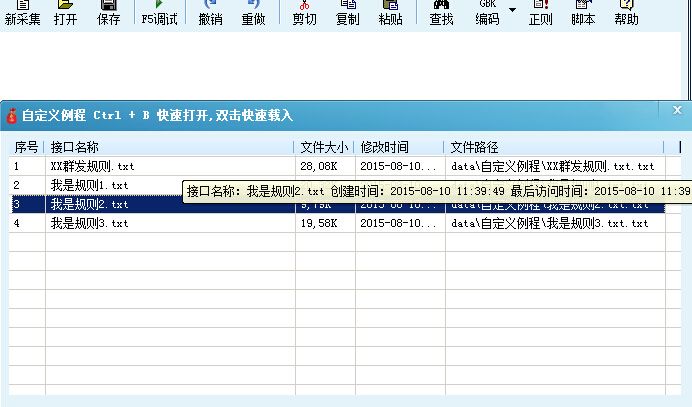Sort by the 修改时间 column header
692x407 pixels.
pyautogui.click(x=399, y=147)
